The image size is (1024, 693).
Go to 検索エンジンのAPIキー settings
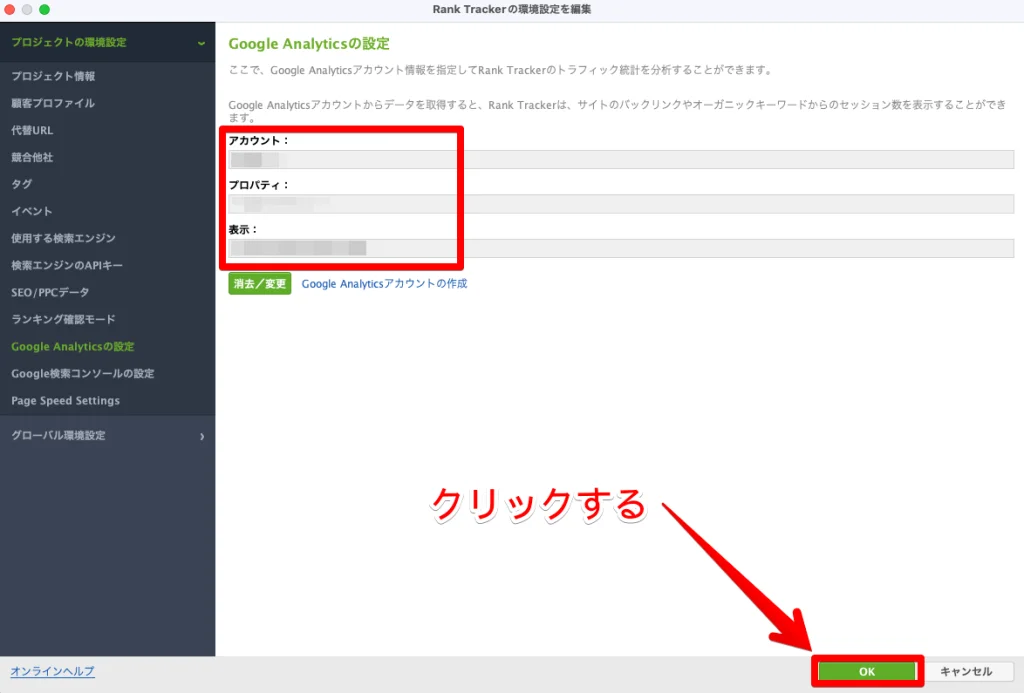click(x=67, y=265)
